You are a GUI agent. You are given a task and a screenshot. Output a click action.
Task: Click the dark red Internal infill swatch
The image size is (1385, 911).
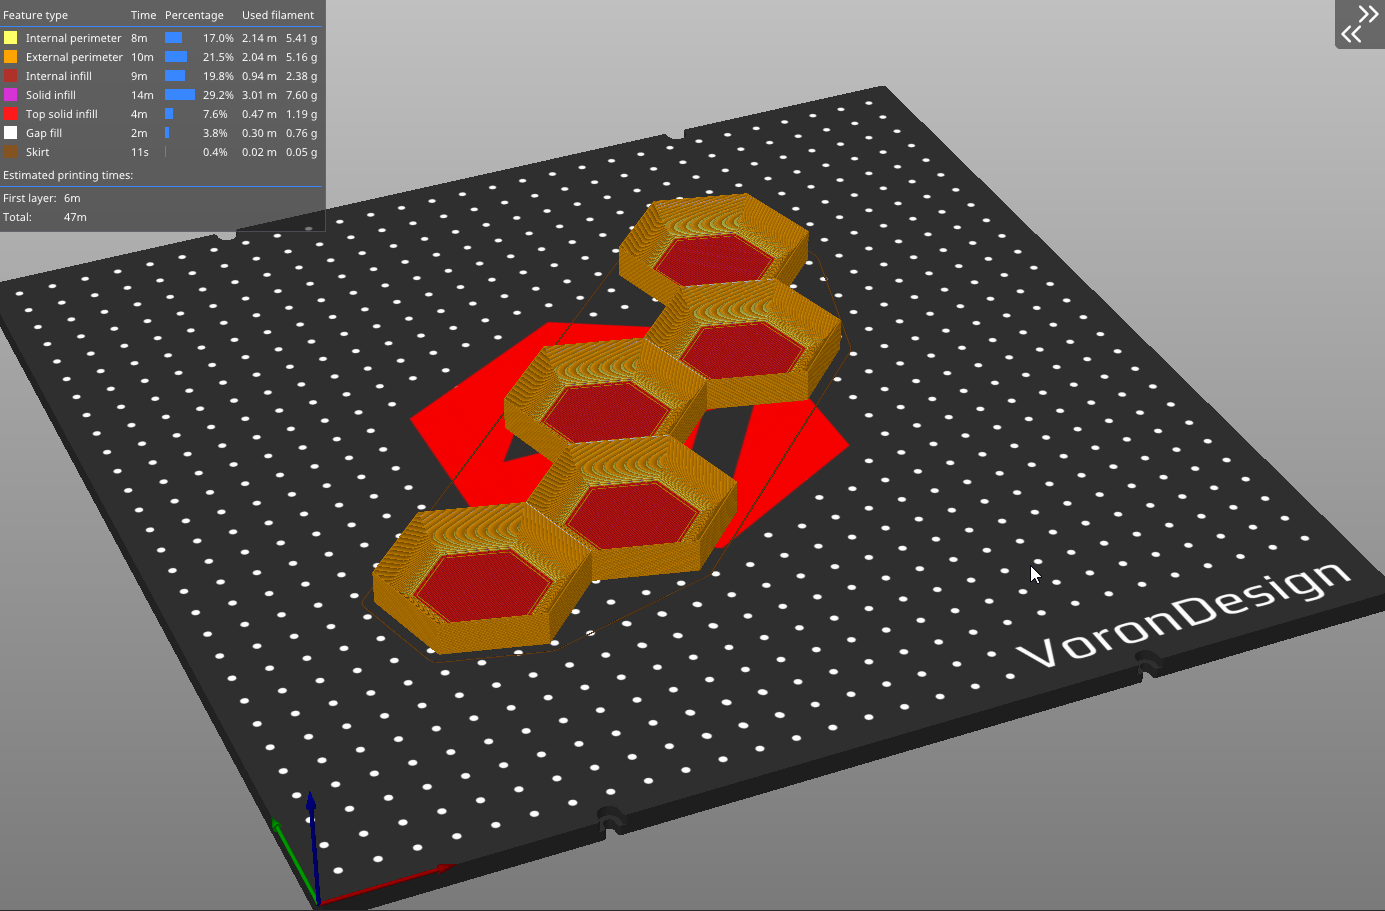coord(11,76)
